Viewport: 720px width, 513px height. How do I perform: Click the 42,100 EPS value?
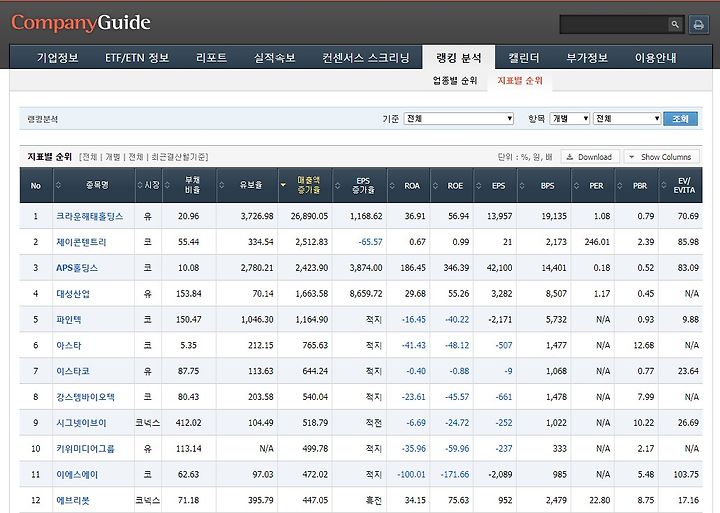(x=499, y=268)
